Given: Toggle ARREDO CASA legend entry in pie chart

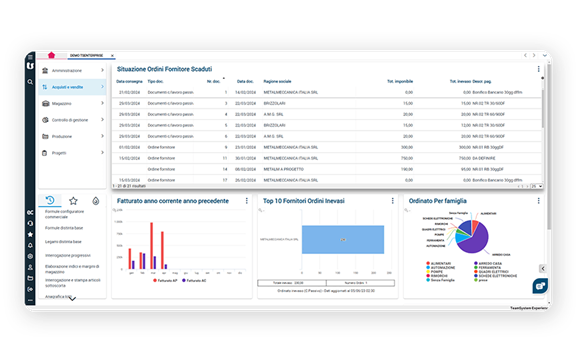Looking at the screenshot, I should click(487, 264).
